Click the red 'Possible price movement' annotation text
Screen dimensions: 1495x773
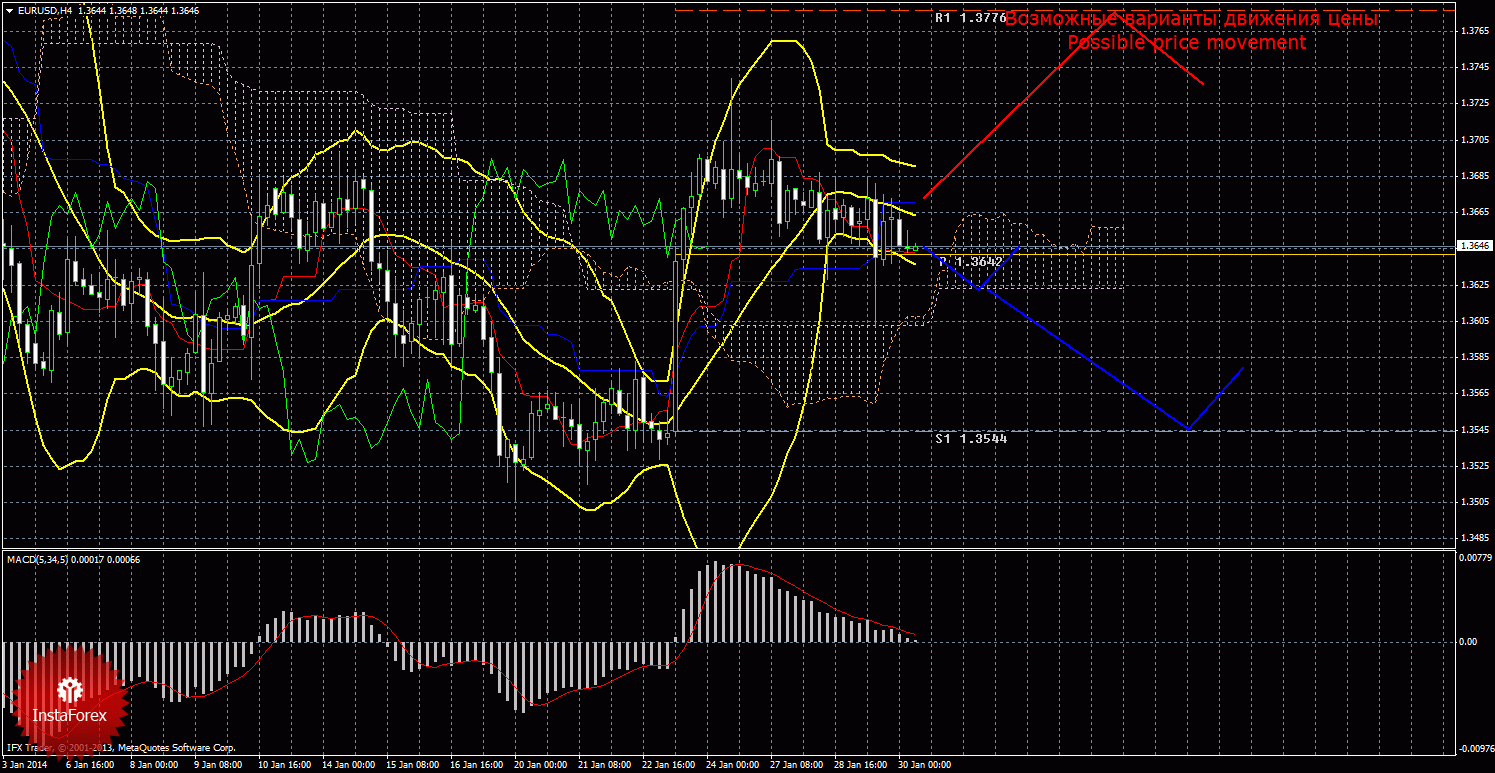1186,43
